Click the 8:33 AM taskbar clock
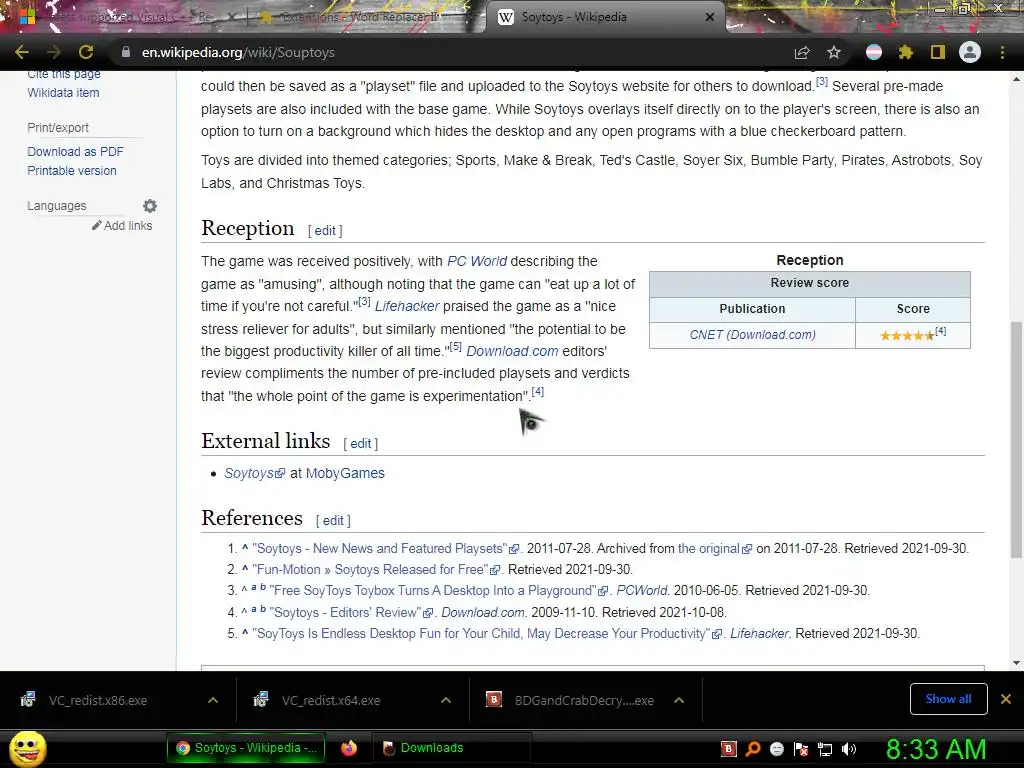The image size is (1024, 768). [x=935, y=748]
